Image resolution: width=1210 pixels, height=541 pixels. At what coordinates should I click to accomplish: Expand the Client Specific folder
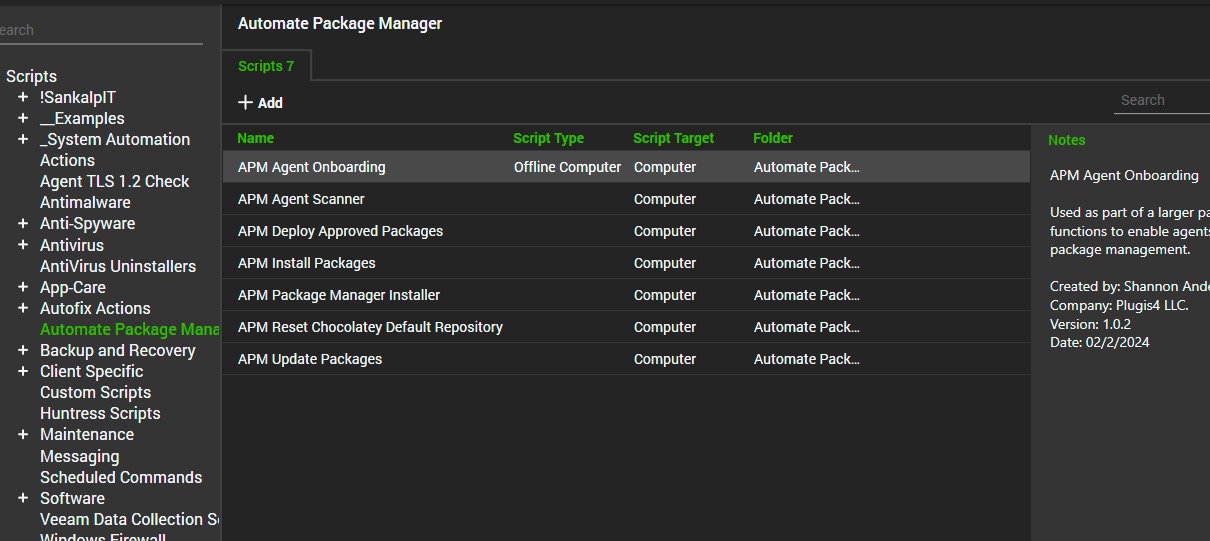[23, 371]
